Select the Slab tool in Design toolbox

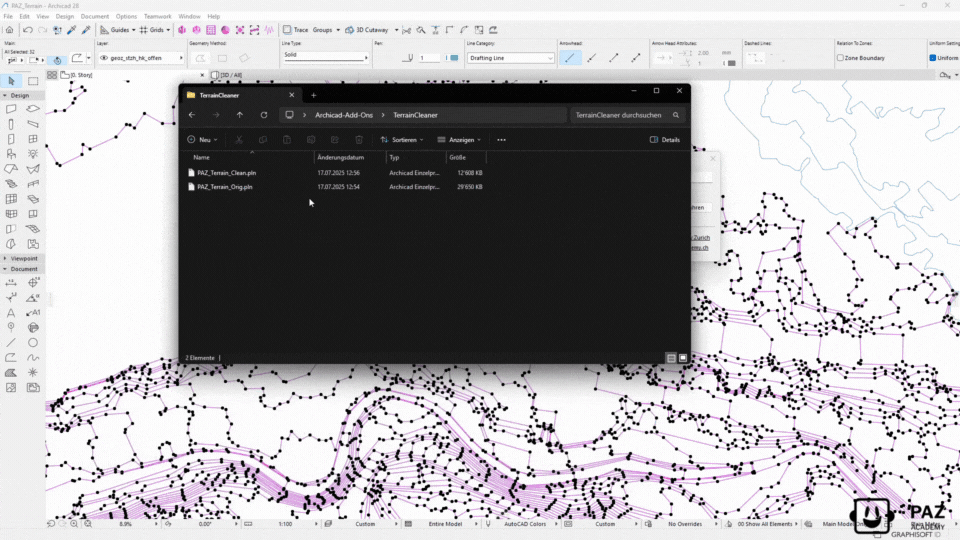tap(33, 109)
